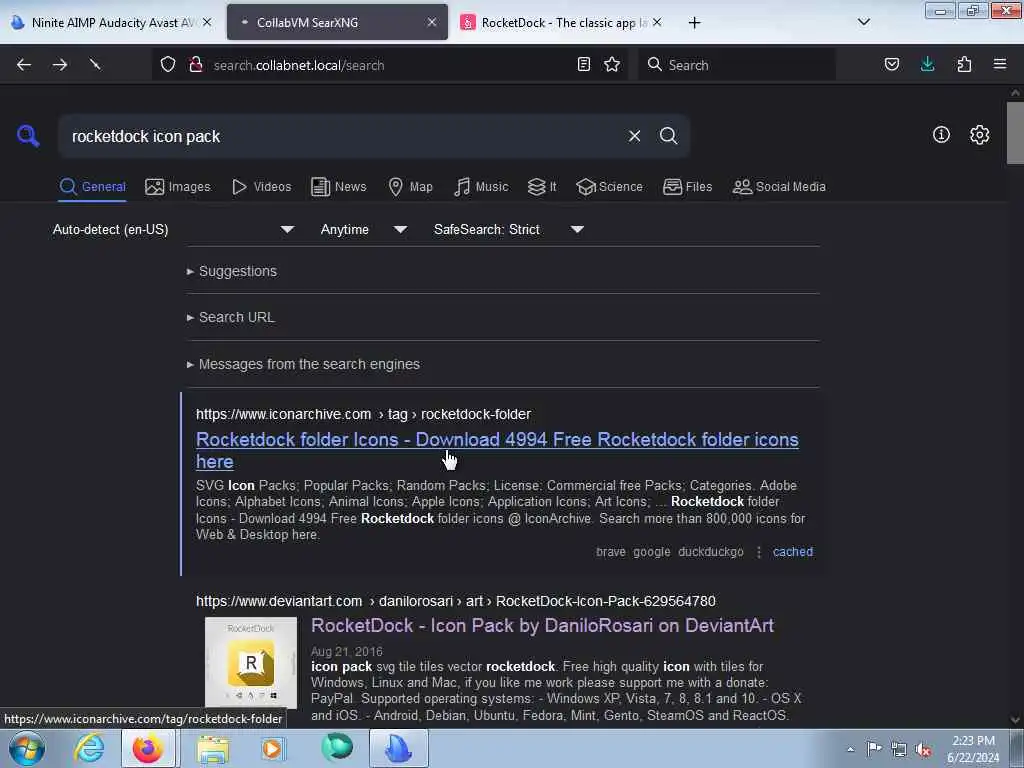Click the muted volume tray icon
This screenshot has height=768, width=1024.
(x=923, y=749)
